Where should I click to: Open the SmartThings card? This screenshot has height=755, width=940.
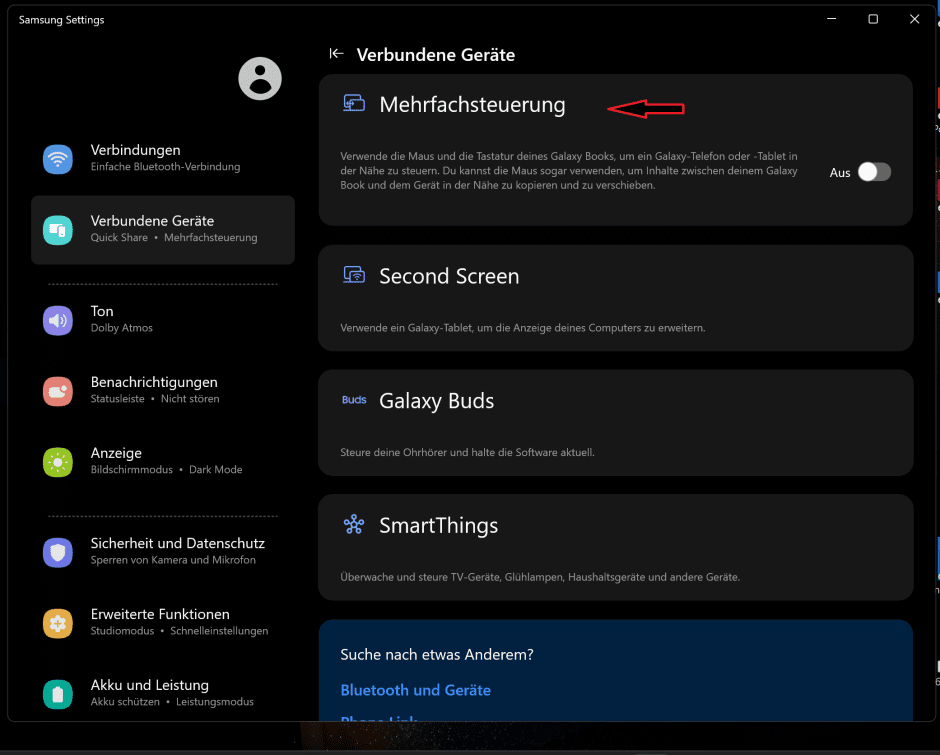pyautogui.click(x=616, y=548)
